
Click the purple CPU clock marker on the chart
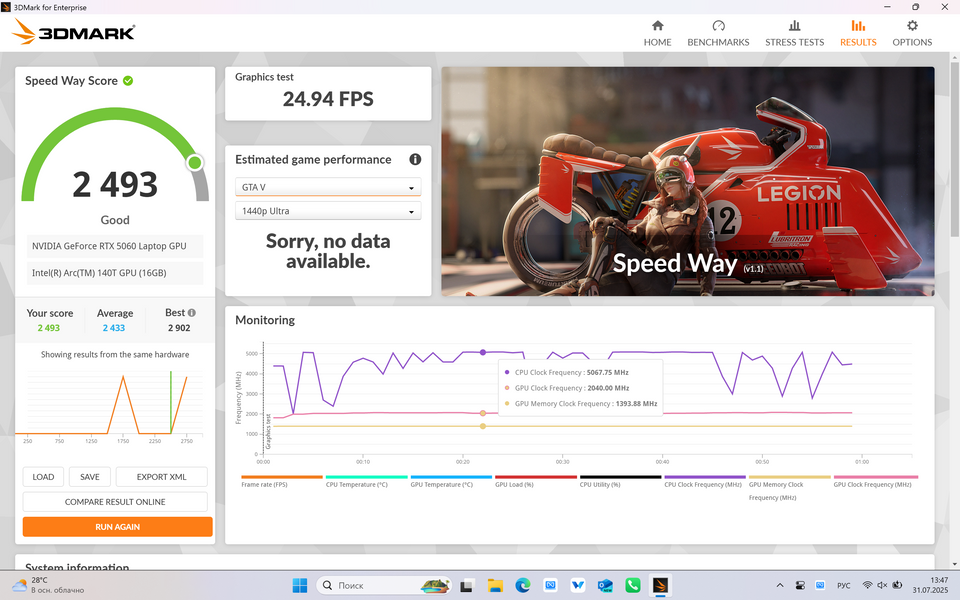pos(482,352)
